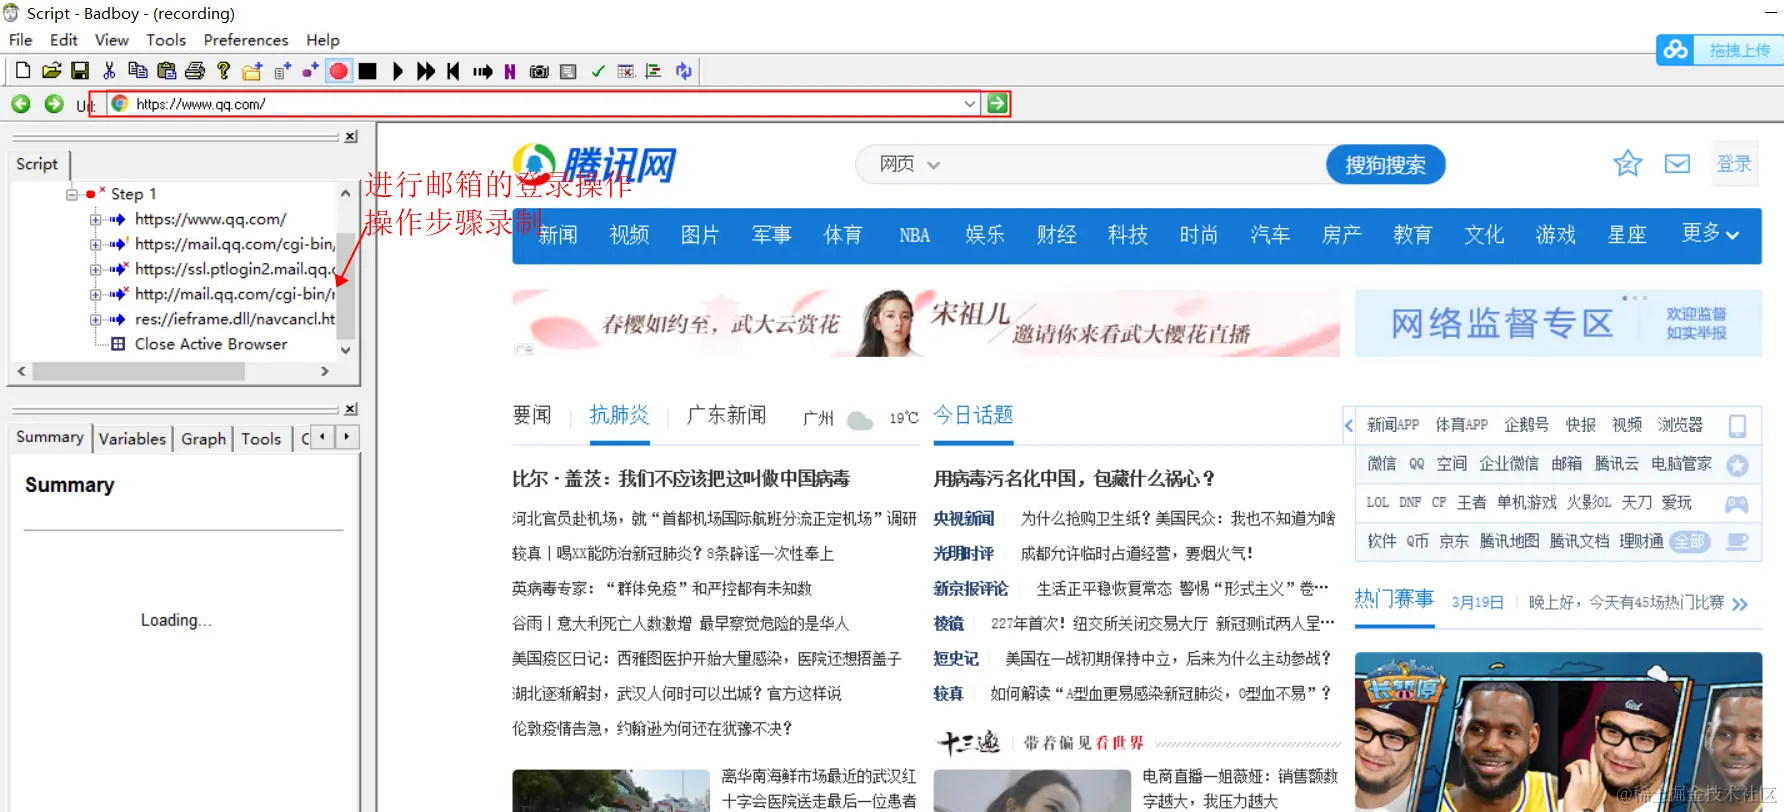Click the folder-with-plus toolbar icon
Screen dimensions: 1784x812
click(252, 71)
